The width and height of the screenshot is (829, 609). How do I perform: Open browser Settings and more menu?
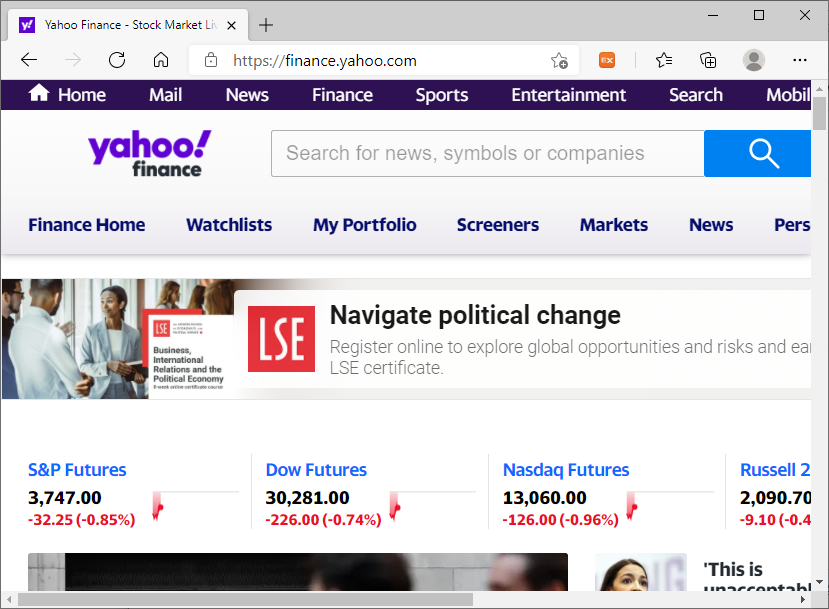click(x=800, y=60)
